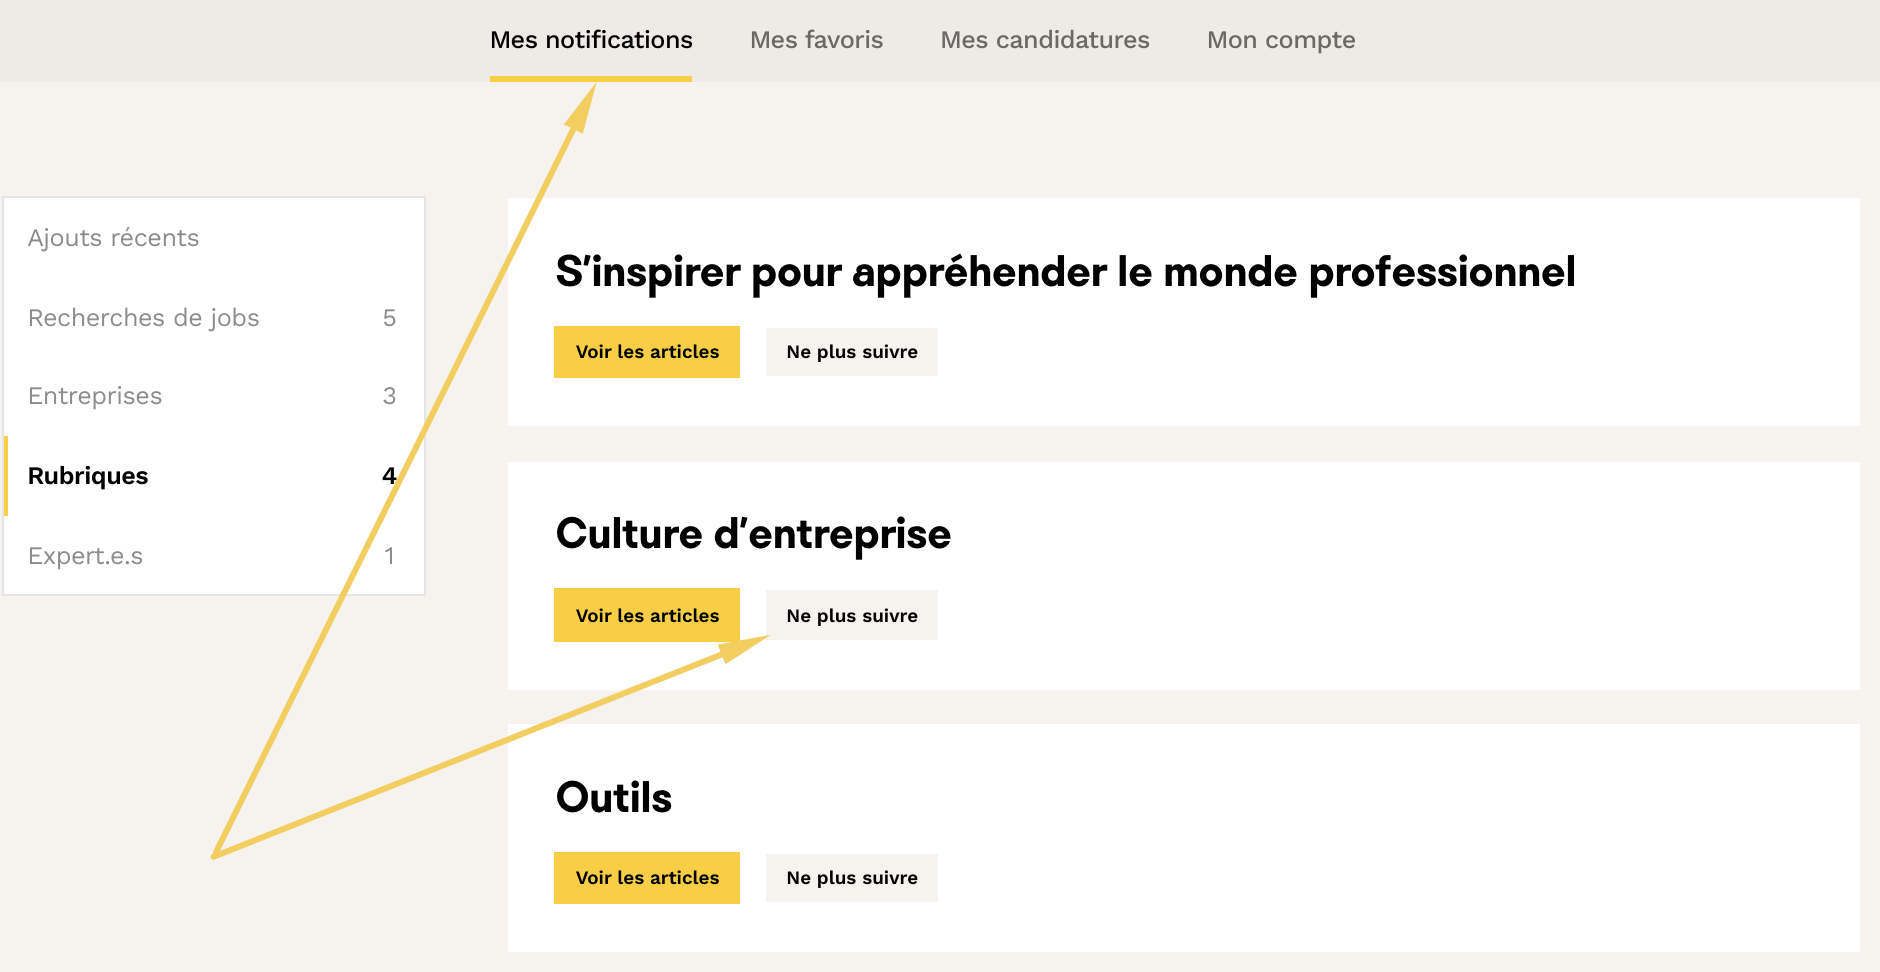Go to the Mon compte tab

(x=1280, y=40)
